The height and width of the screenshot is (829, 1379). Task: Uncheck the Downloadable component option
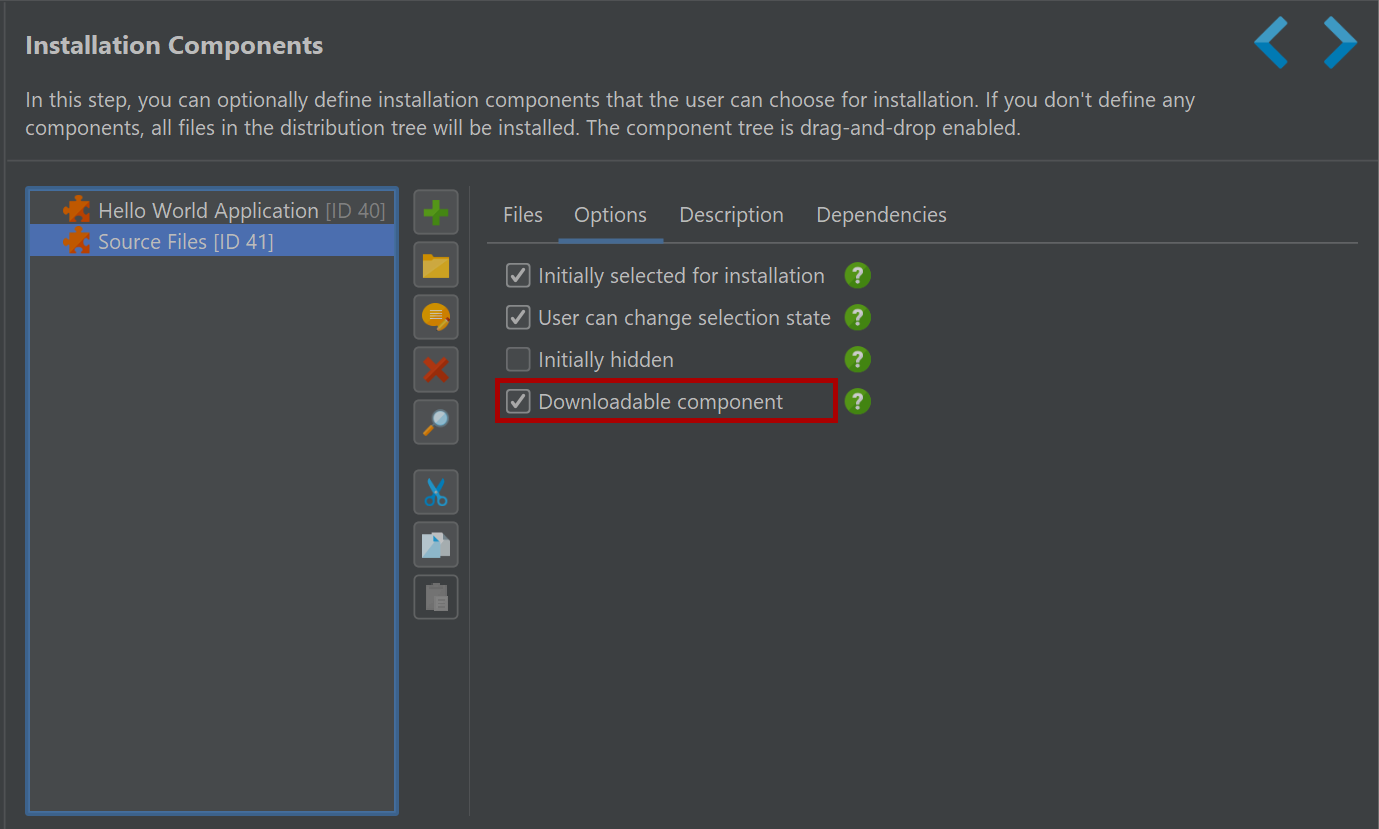click(518, 401)
